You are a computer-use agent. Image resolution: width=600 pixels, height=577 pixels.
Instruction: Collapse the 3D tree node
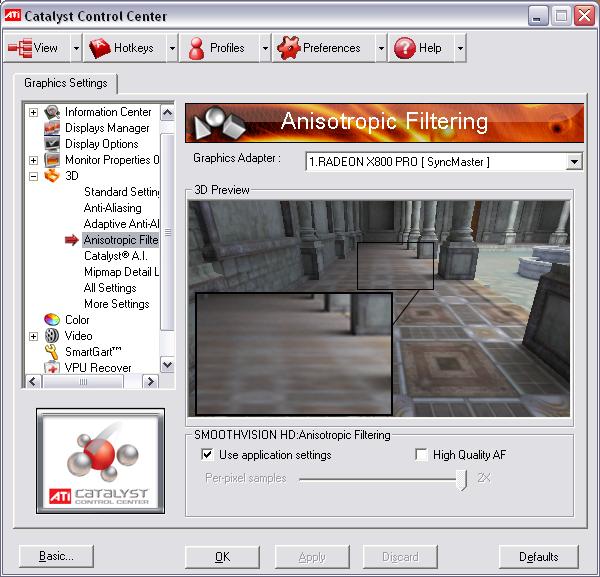click(x=34, y=176)
